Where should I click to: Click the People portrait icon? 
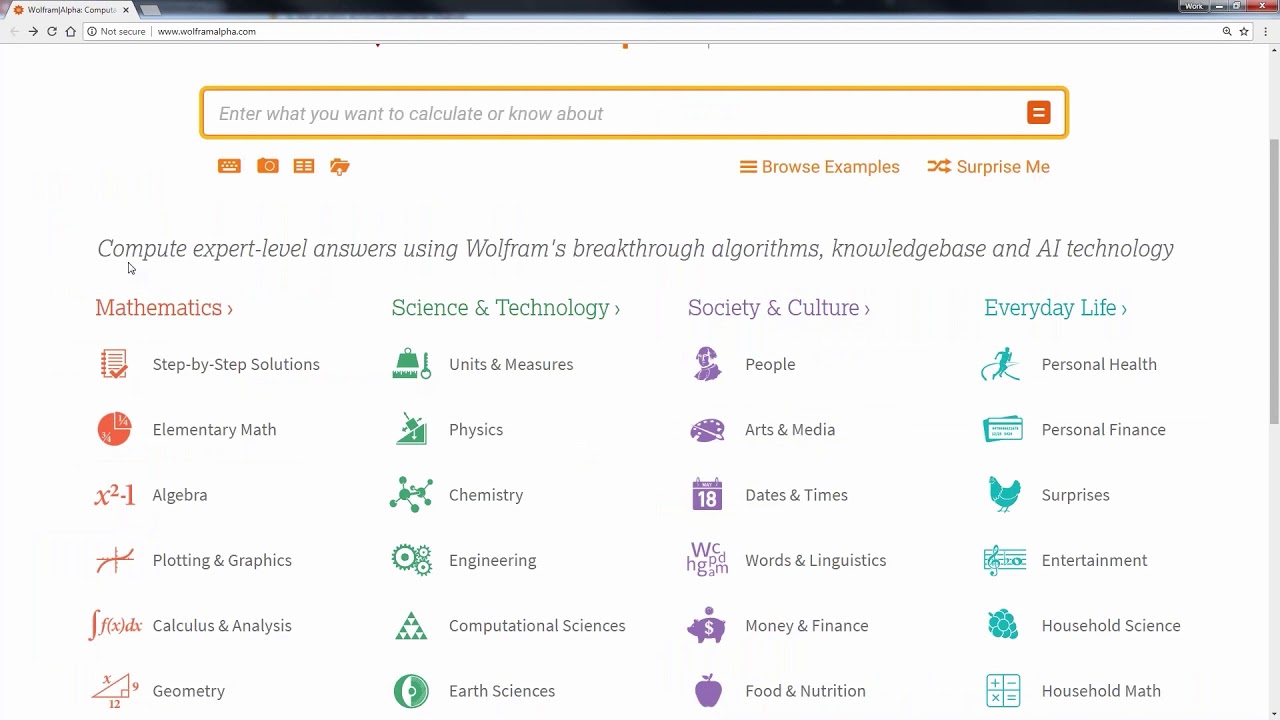pyautogui.click(x=707, y=364)
